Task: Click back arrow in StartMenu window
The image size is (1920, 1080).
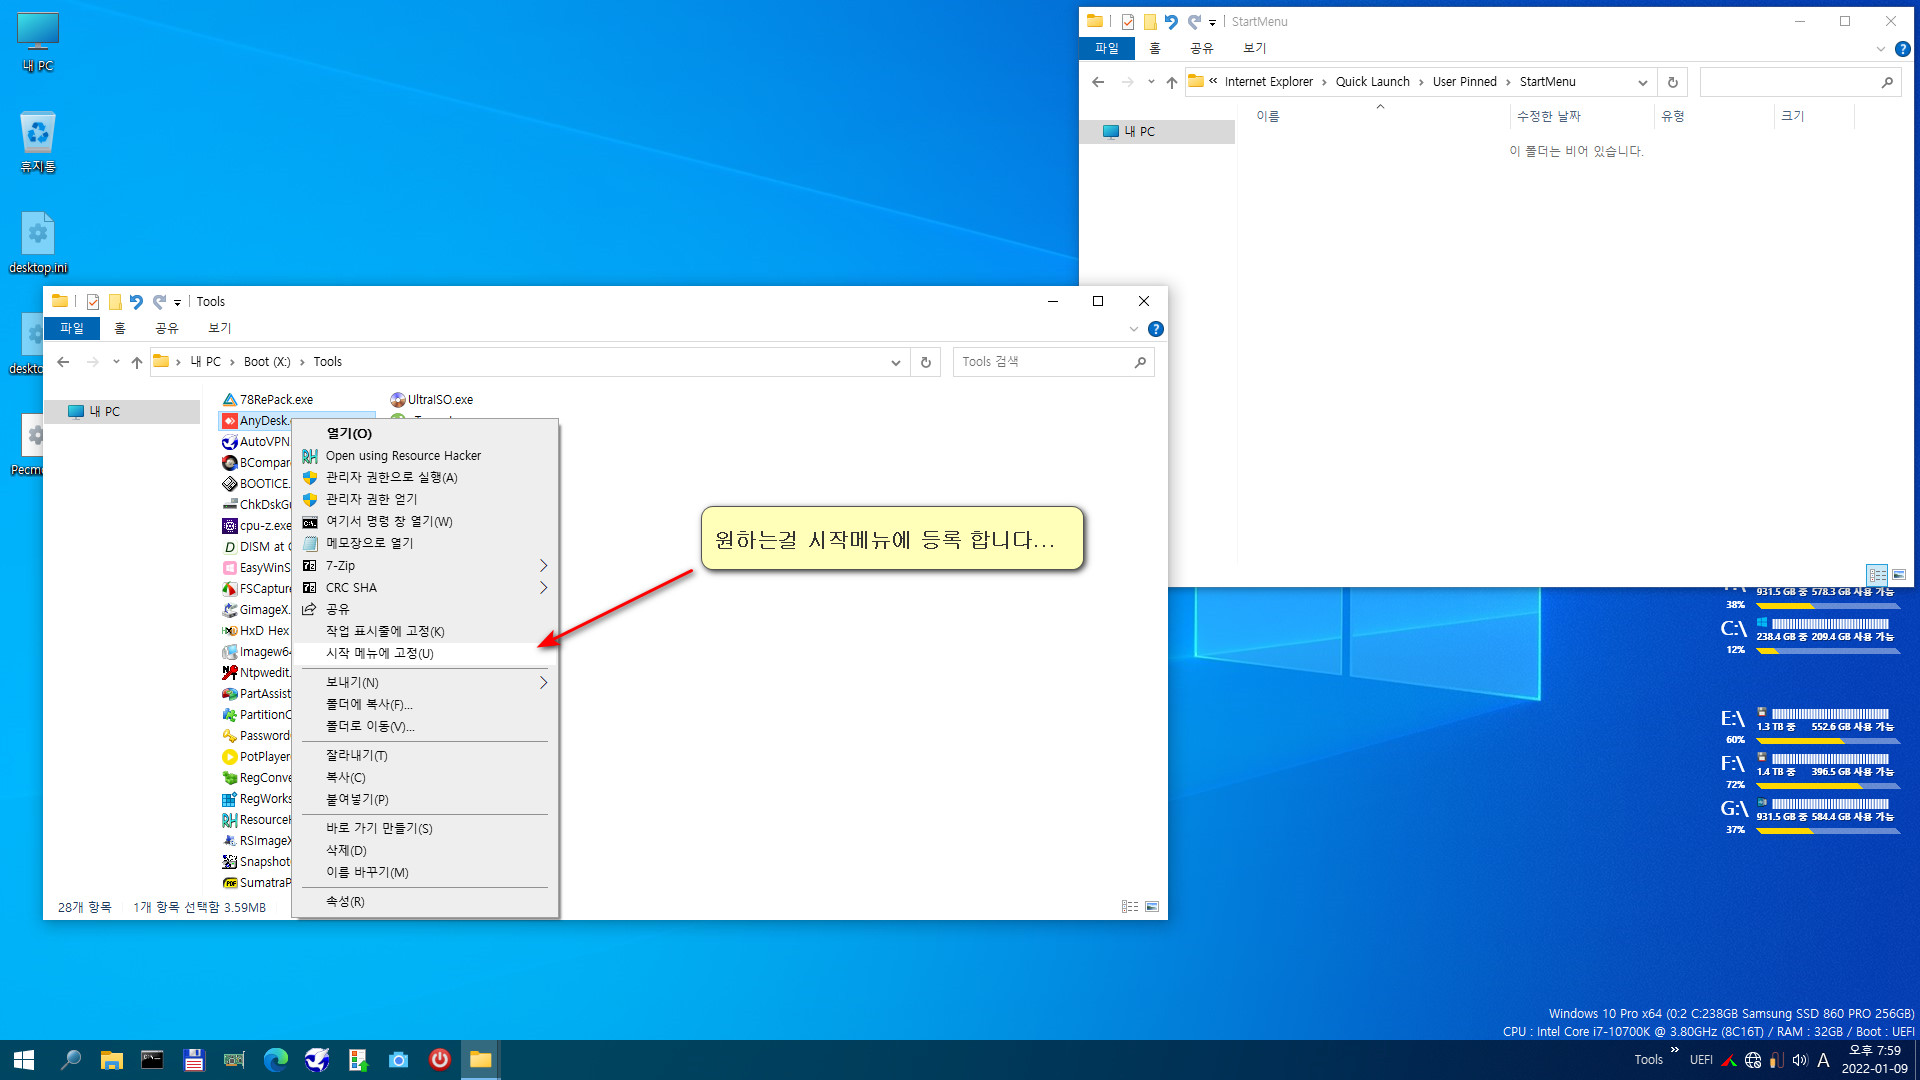Action: tap(1098, 82)
